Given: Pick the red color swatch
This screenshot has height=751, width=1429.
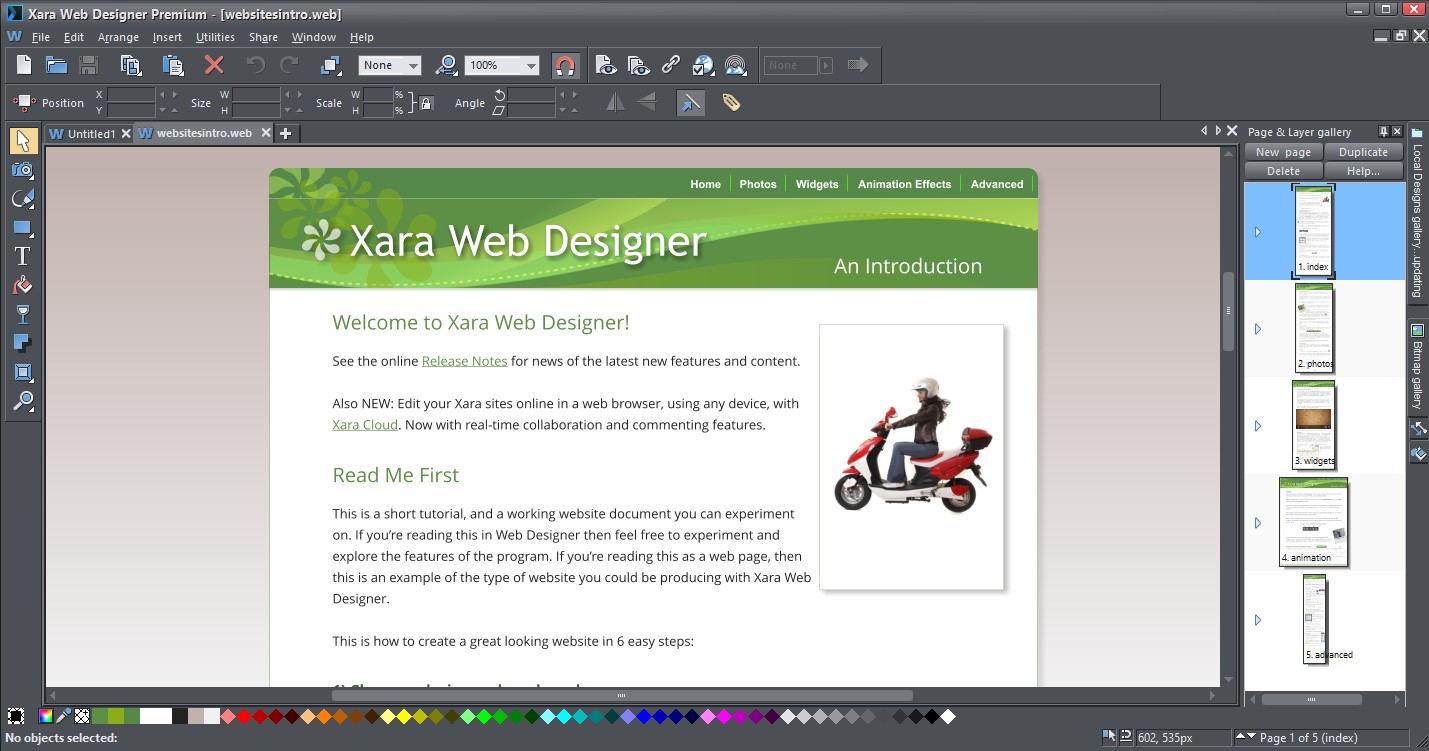Looking at the screenshot, I should click(x=243, y=716).
